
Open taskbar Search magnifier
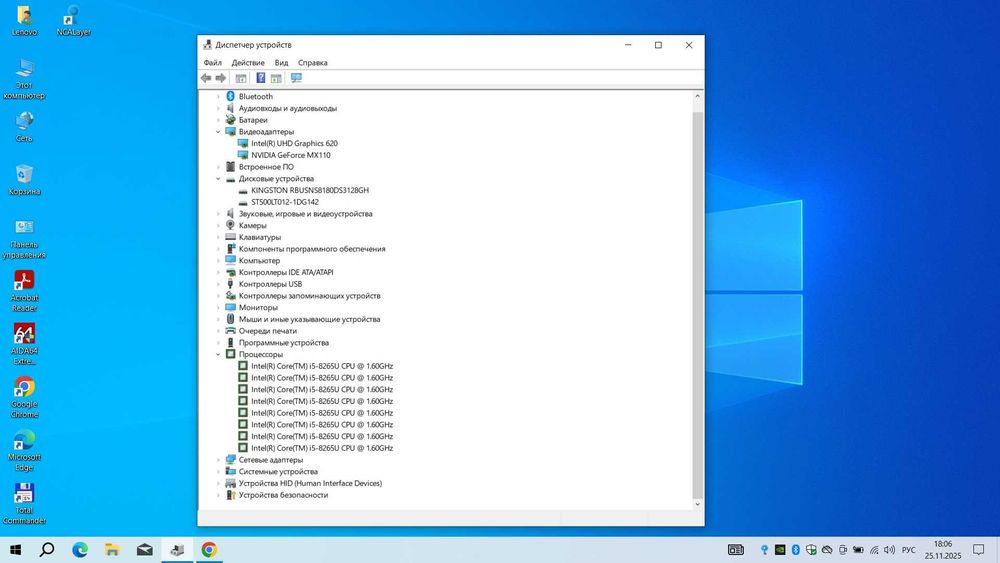(47, 549)
